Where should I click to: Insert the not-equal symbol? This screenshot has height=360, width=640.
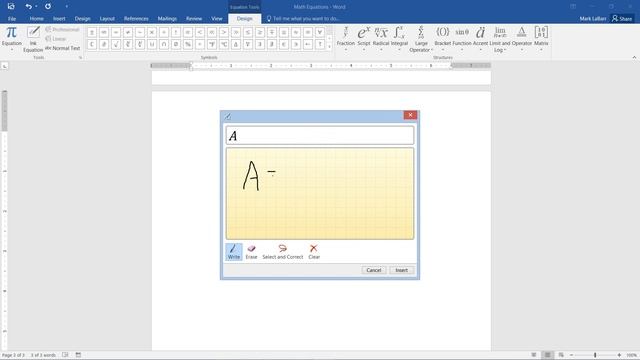(128, 32)
